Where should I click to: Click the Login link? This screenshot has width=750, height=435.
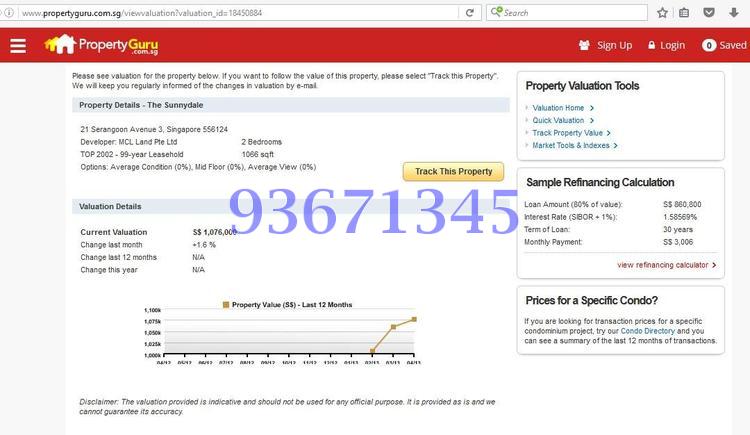point(673,45)
